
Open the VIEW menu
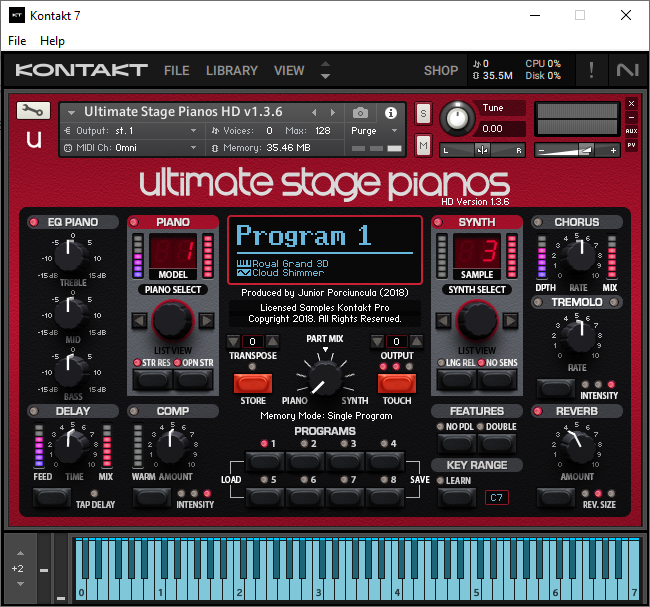289,70
